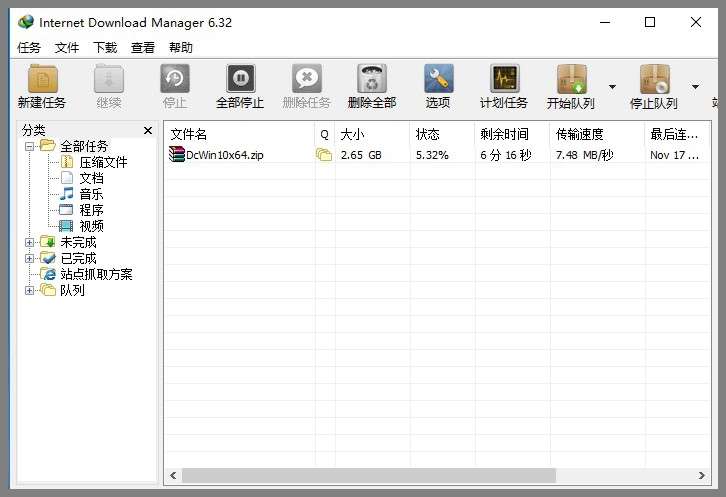This screenshot has width=726, height=497.
Task: Click the 继续 resume icon
Action: (109, 79)
